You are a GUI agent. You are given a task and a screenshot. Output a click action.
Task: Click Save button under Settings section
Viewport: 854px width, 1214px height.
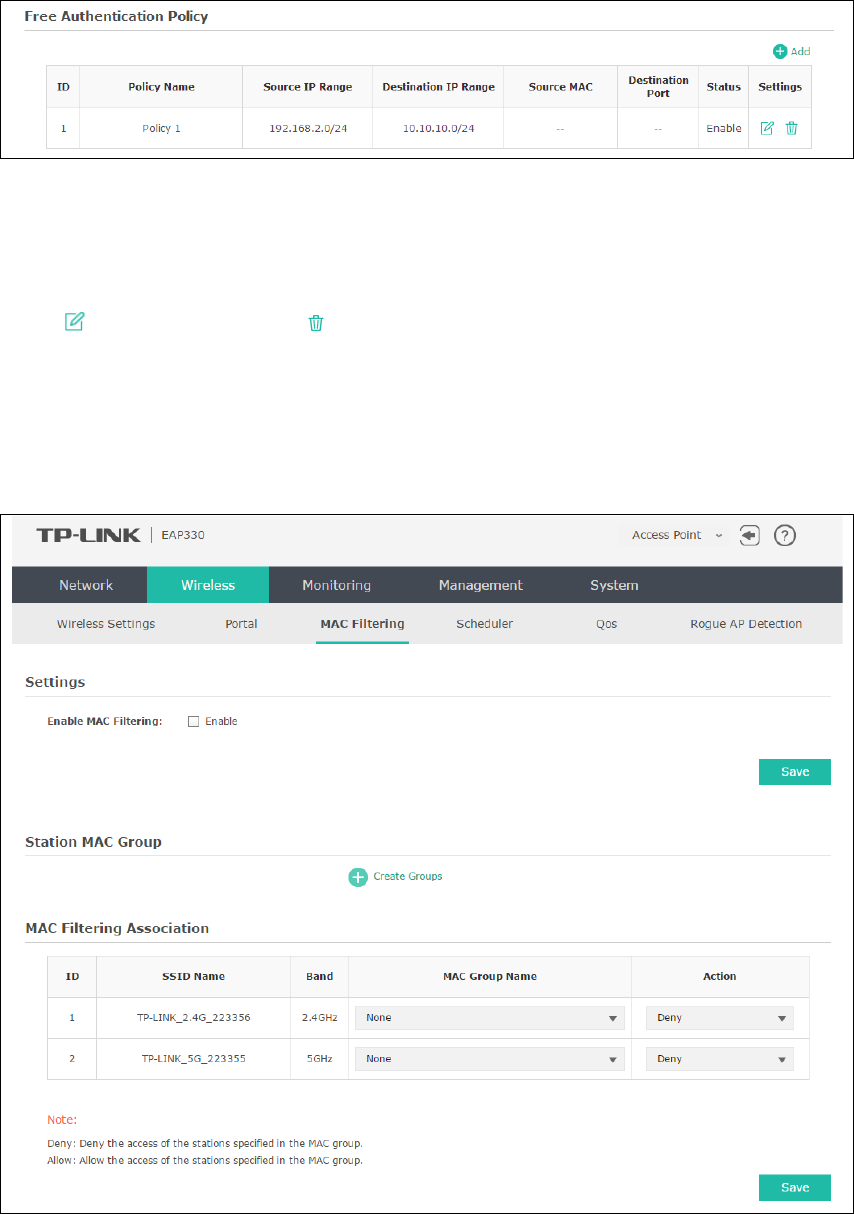(795, 772)
